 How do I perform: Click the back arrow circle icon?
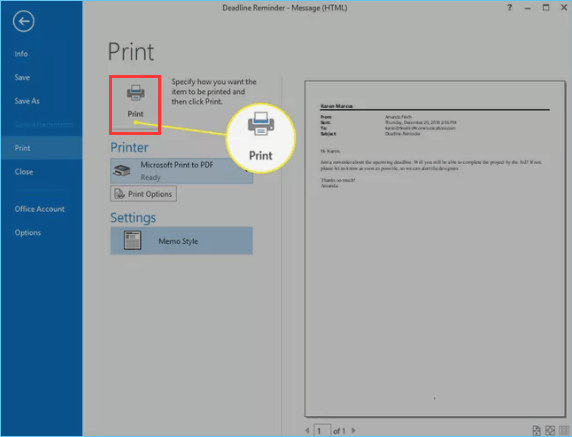[24, 21]
